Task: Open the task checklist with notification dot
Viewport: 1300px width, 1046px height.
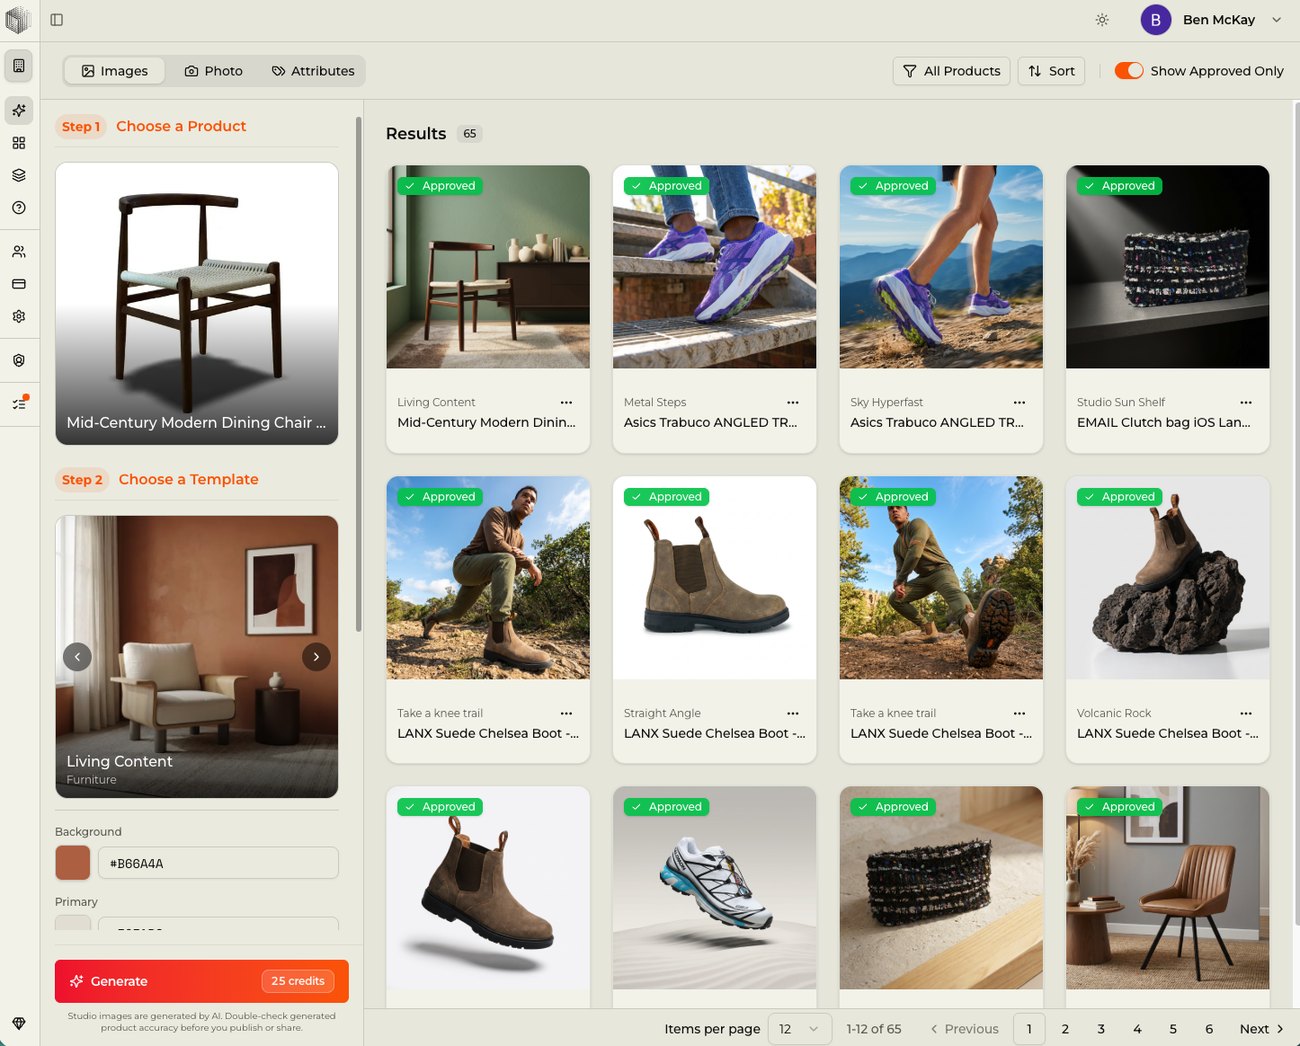Action: coord(19,404)
